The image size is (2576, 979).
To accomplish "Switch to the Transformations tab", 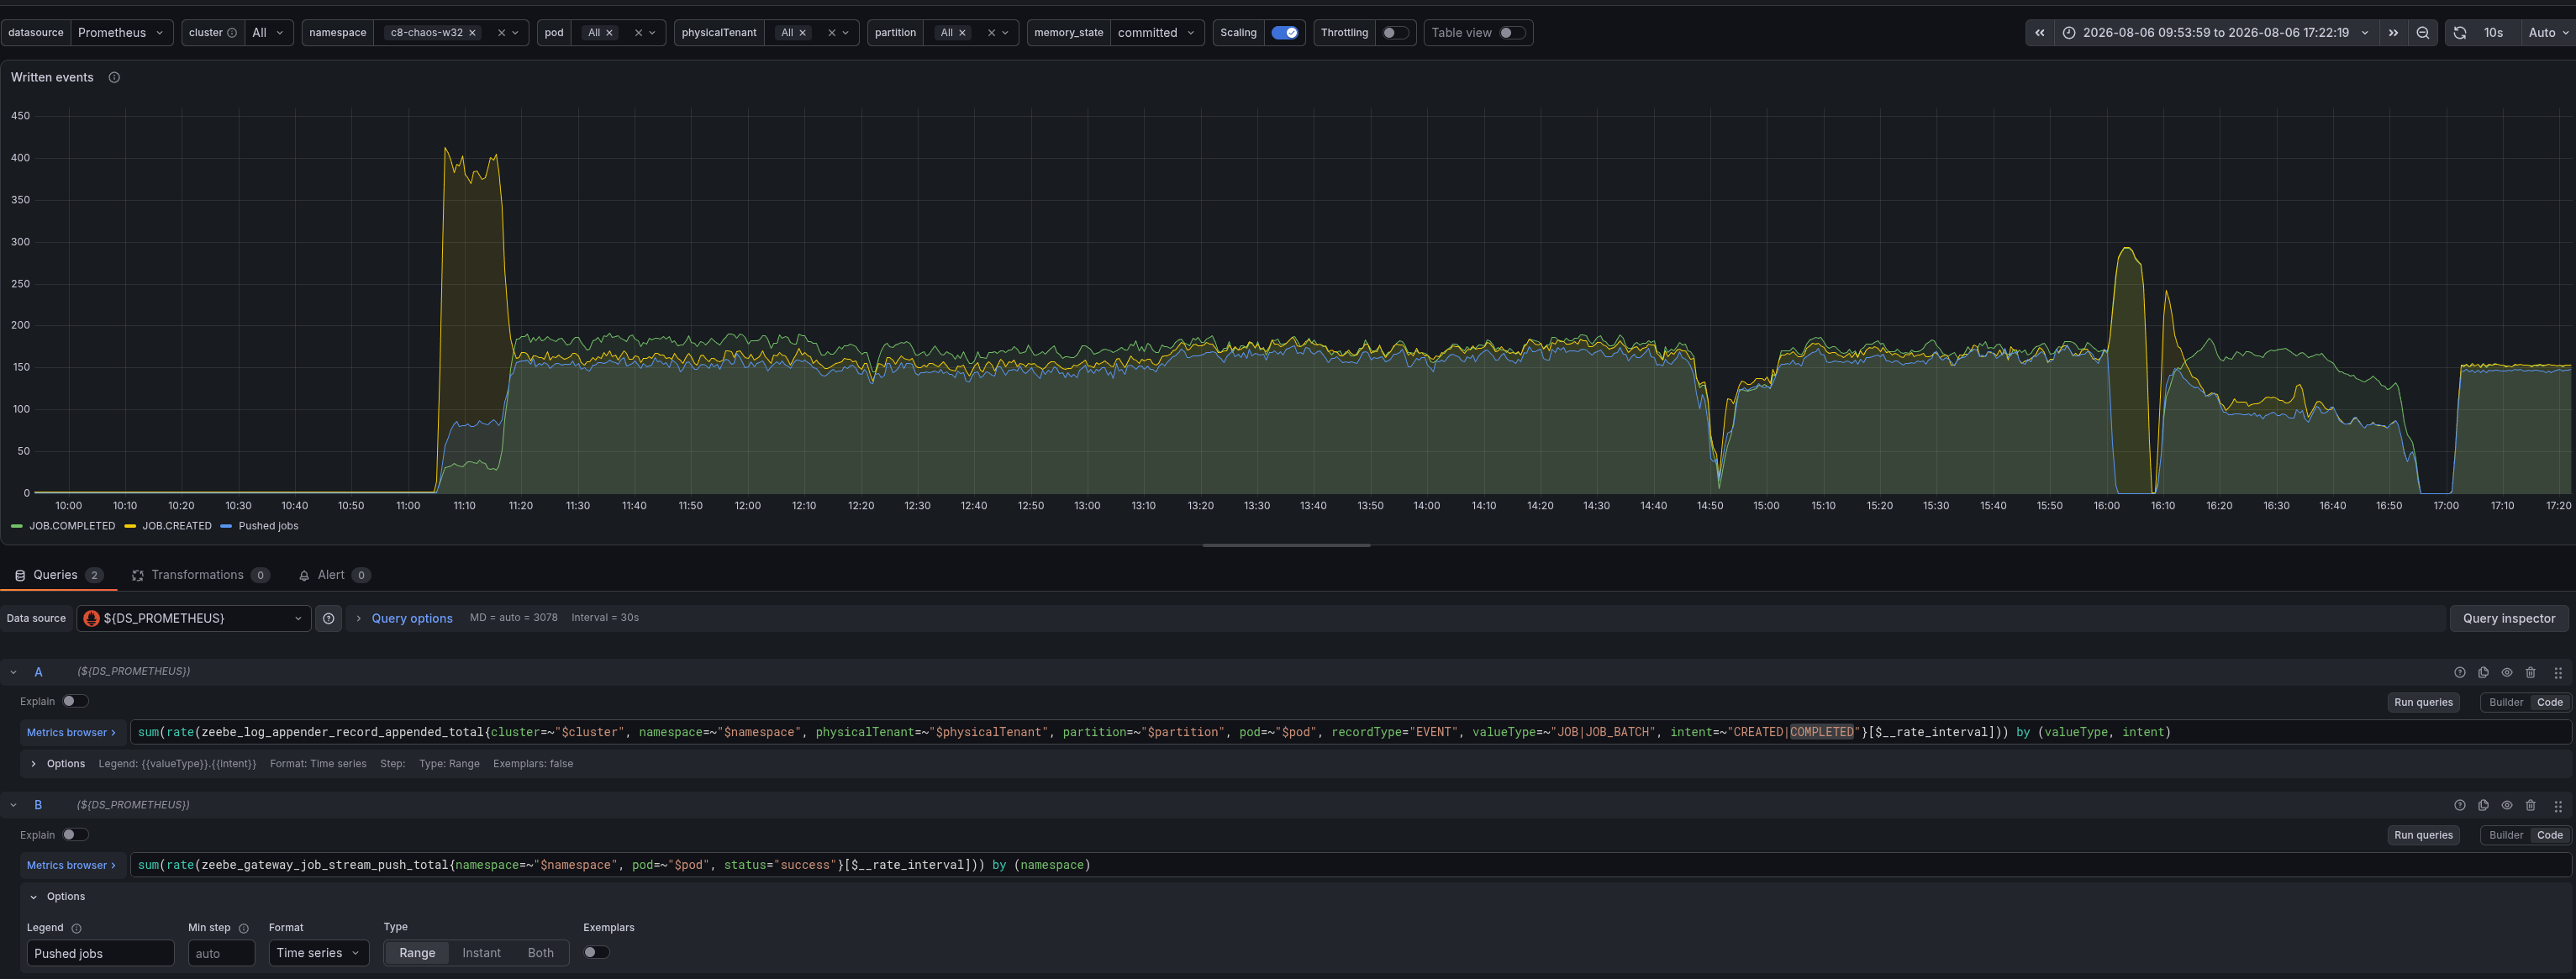I will pos(200,575).
